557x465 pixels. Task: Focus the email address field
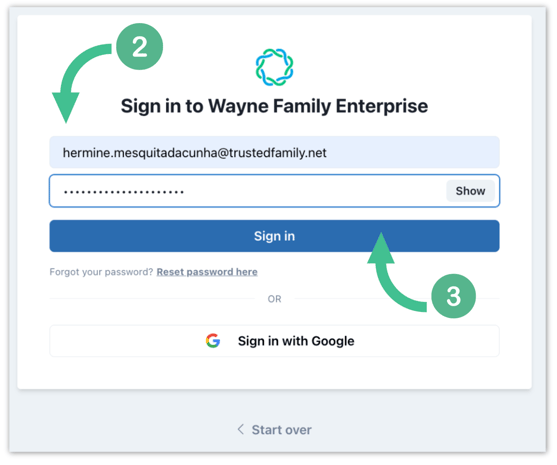274,152
